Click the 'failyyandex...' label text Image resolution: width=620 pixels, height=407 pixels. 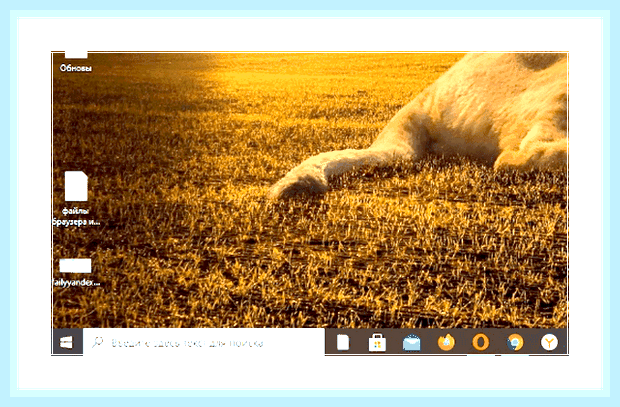coord(76,283)
